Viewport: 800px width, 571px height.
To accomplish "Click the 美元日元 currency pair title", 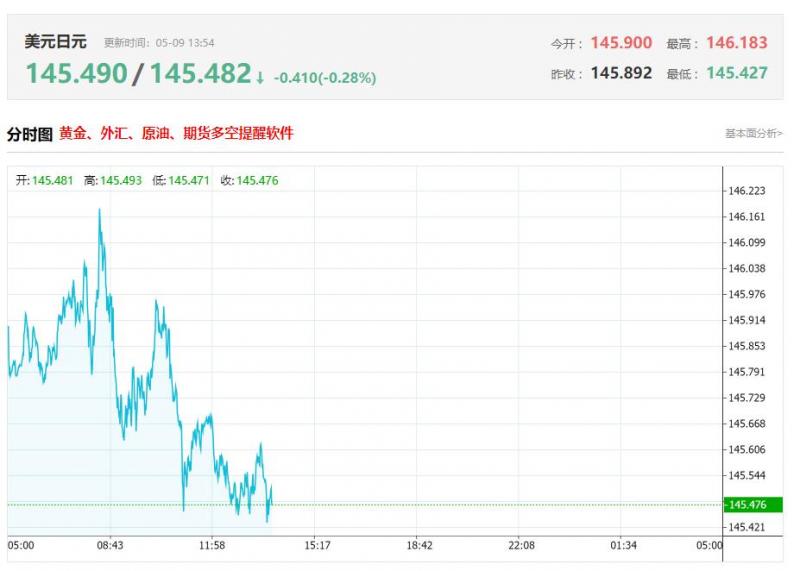I will pyautogui.click(x=56, y=42).
